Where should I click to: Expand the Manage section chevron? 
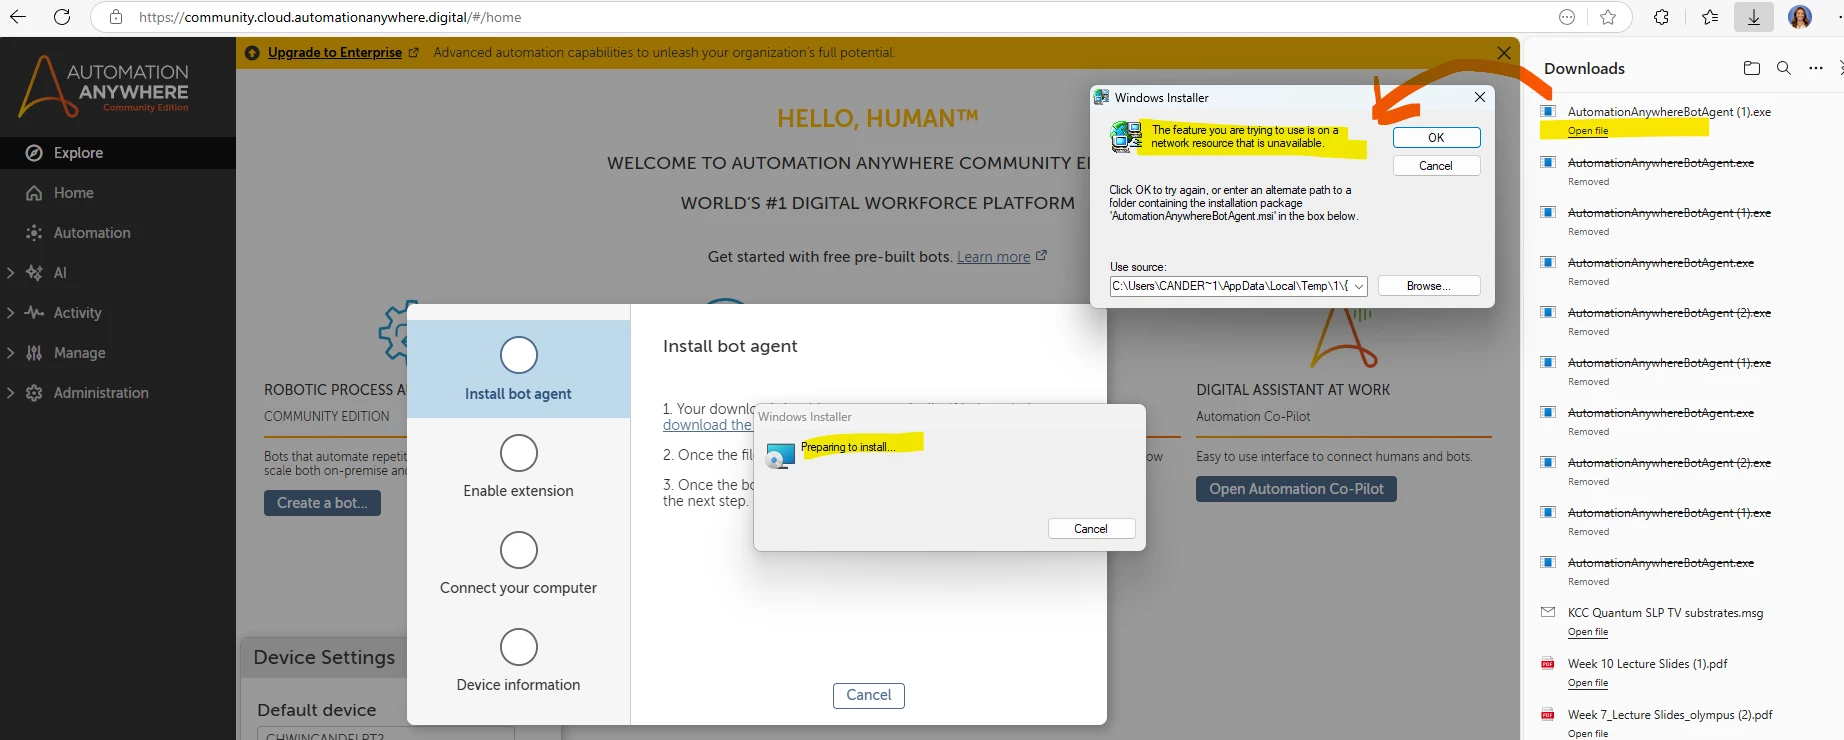[10, 353]
